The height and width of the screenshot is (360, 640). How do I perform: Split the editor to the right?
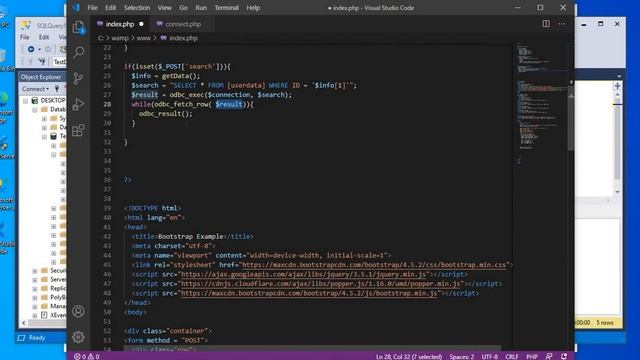pyautogui.click(x=546, y=24)
